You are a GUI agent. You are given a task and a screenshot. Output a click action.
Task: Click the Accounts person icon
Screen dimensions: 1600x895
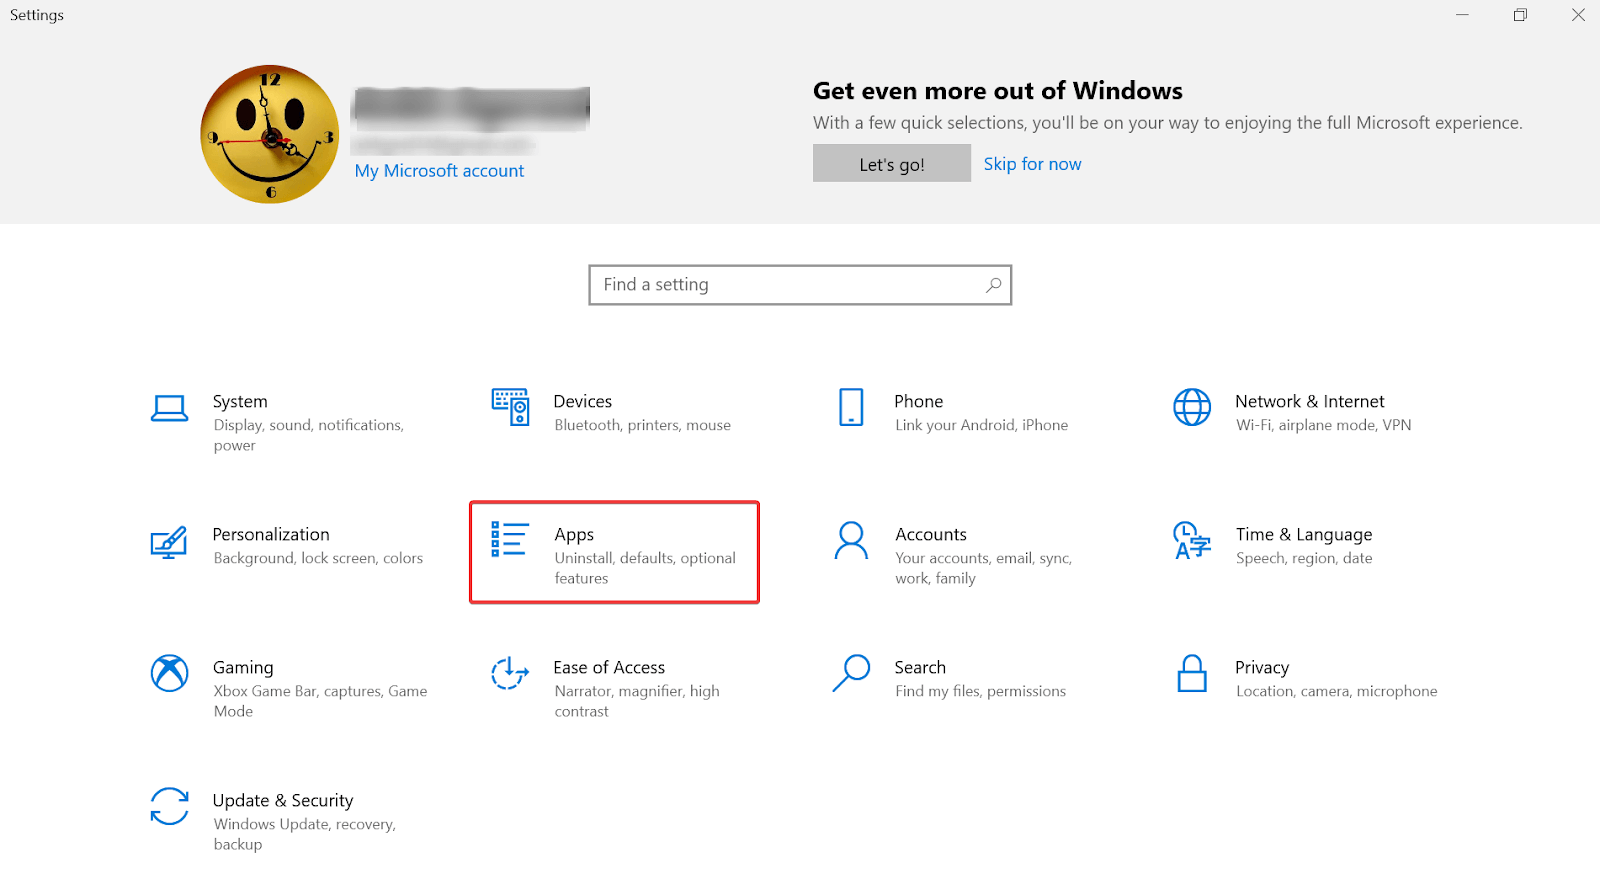coord(851,541)
